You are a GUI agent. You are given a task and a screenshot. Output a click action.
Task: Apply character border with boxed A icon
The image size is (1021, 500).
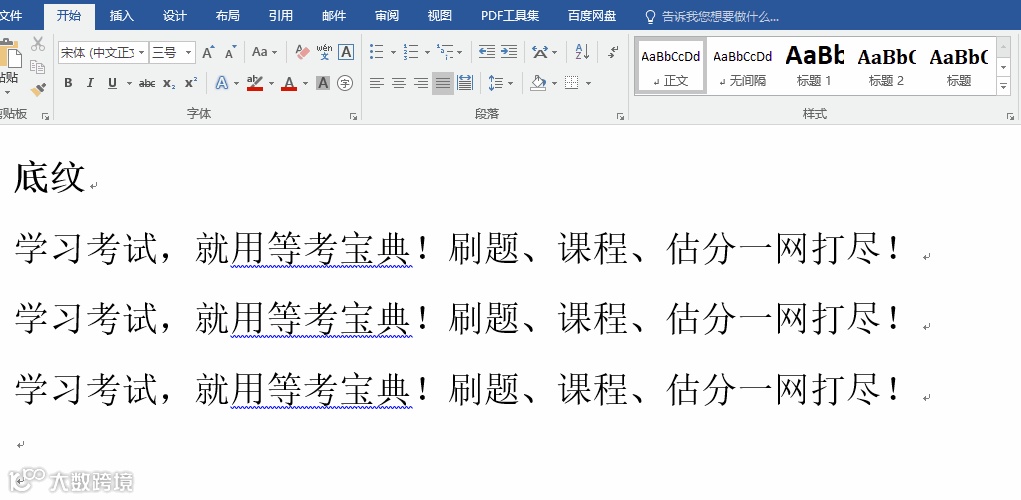coord(346,52)
